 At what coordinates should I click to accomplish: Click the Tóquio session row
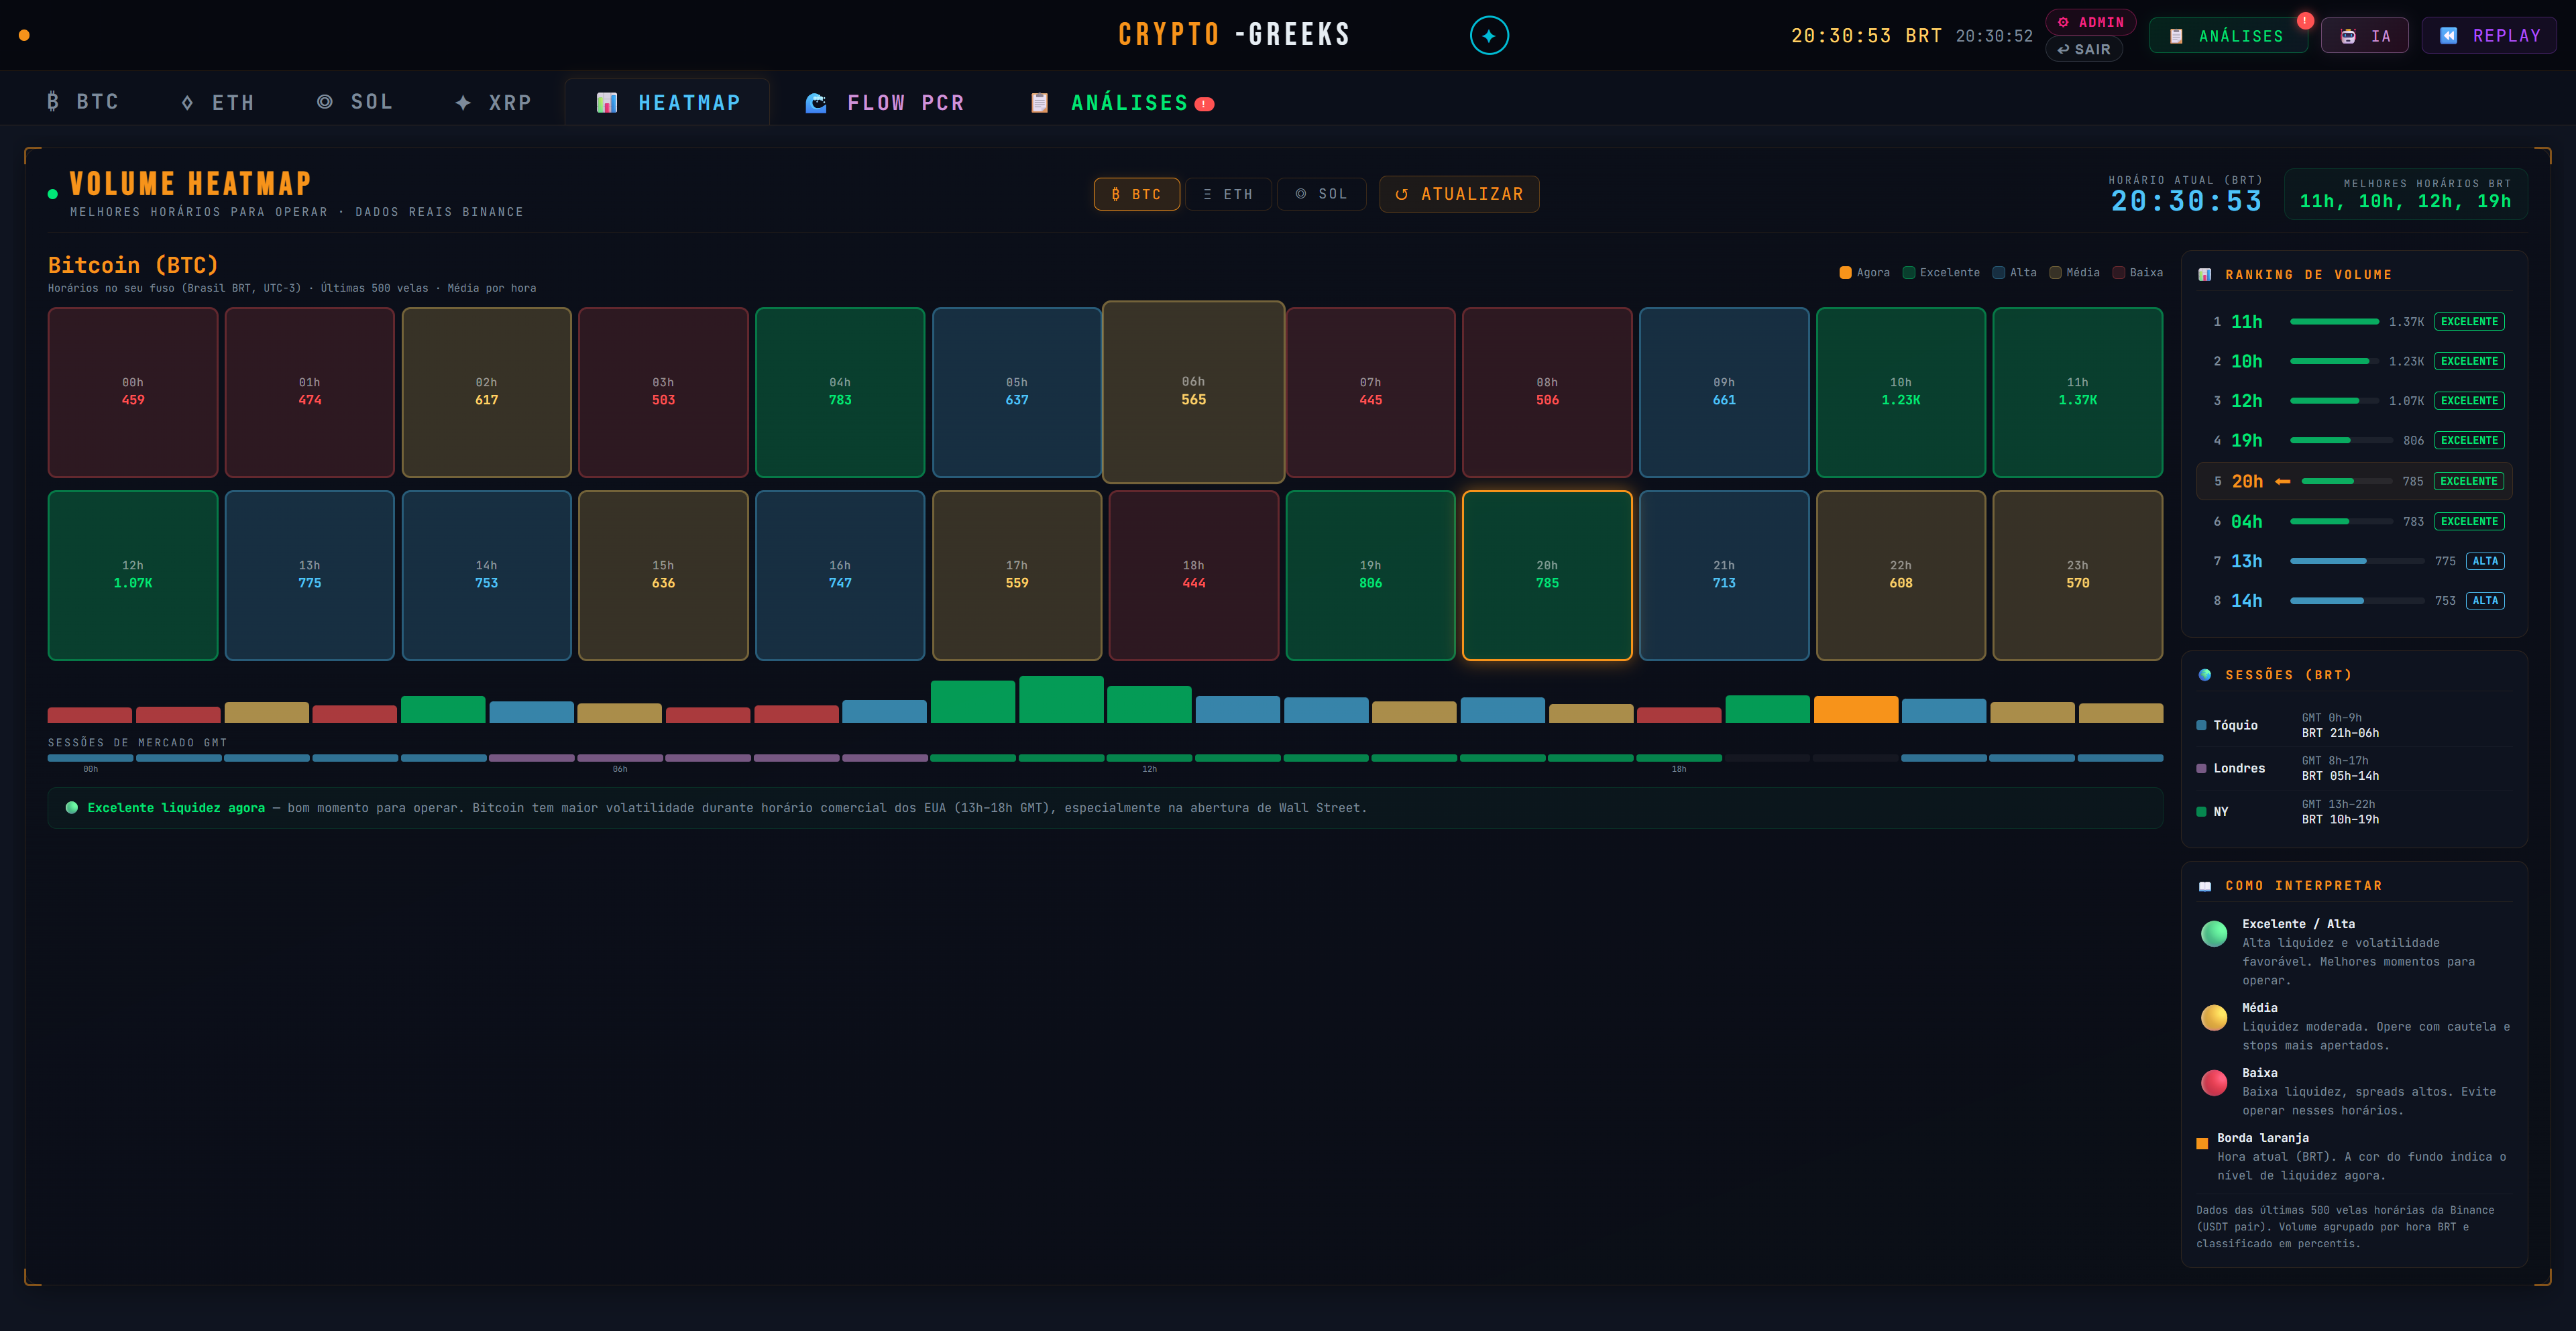coord(2354,725)
